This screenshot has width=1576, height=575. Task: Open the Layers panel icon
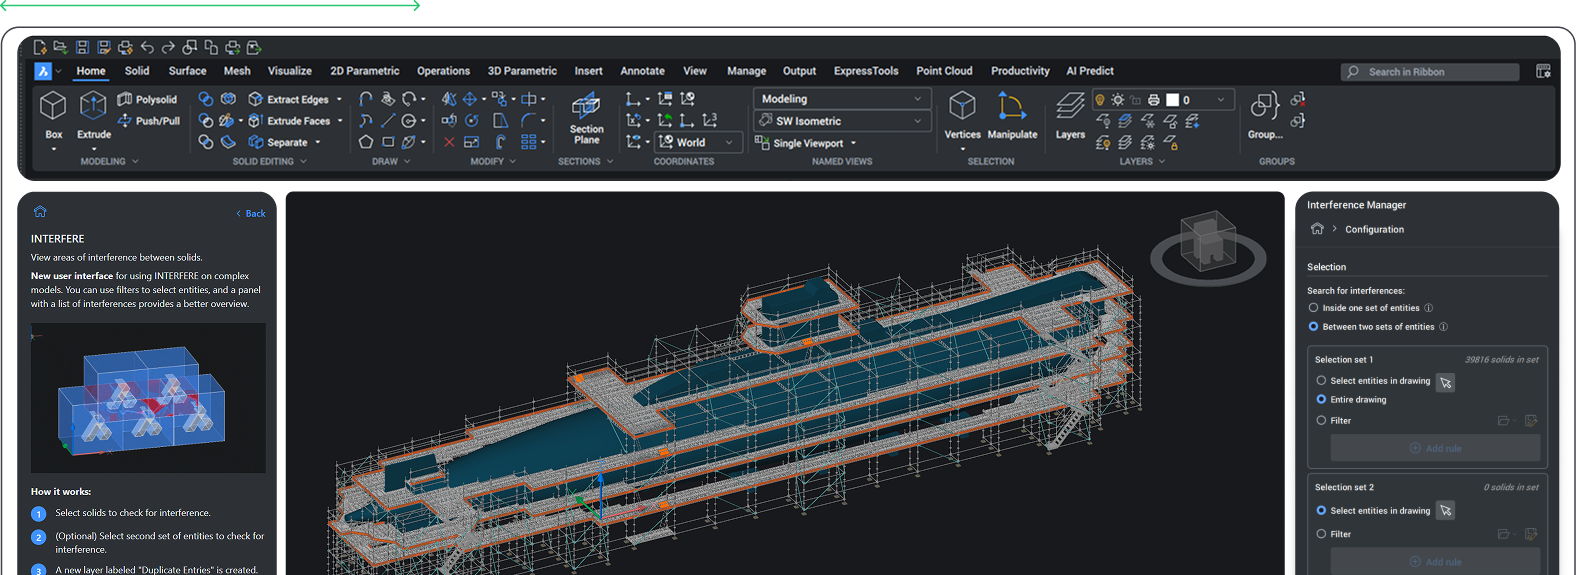coord(1070,108)
